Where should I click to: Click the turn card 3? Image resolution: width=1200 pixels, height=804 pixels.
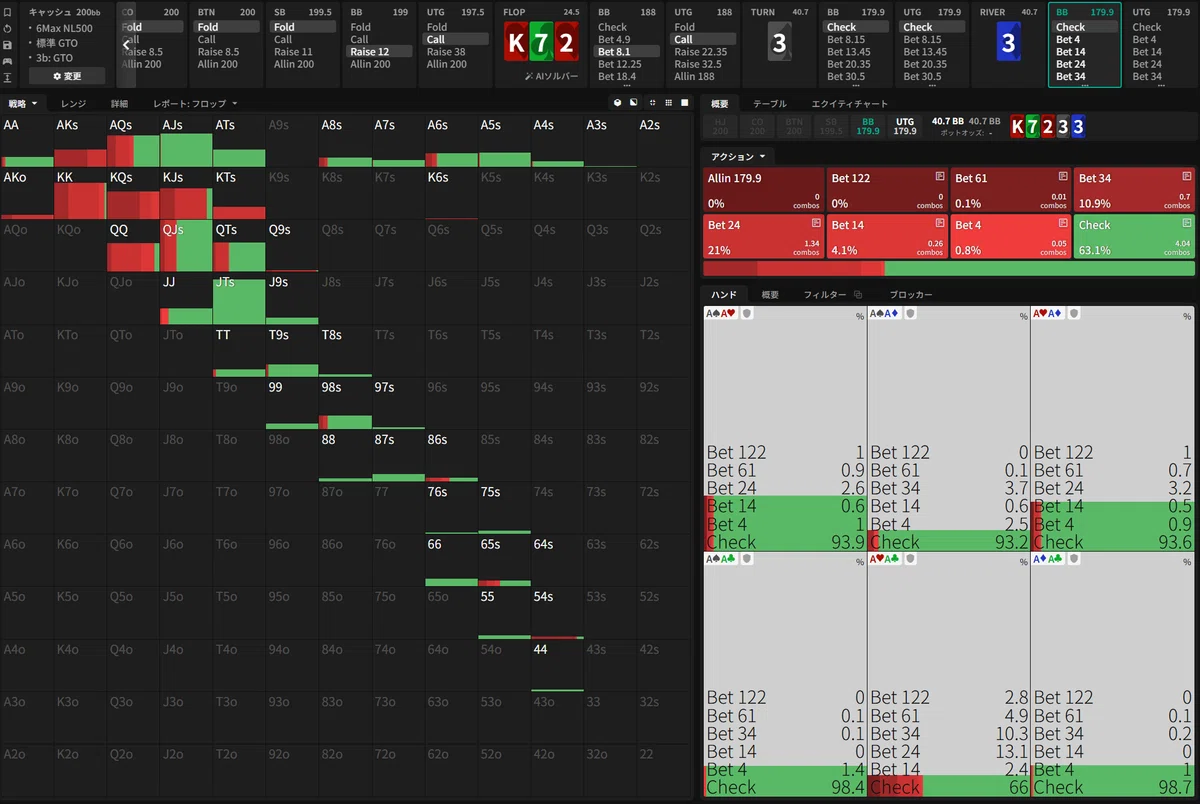point(779,43)
